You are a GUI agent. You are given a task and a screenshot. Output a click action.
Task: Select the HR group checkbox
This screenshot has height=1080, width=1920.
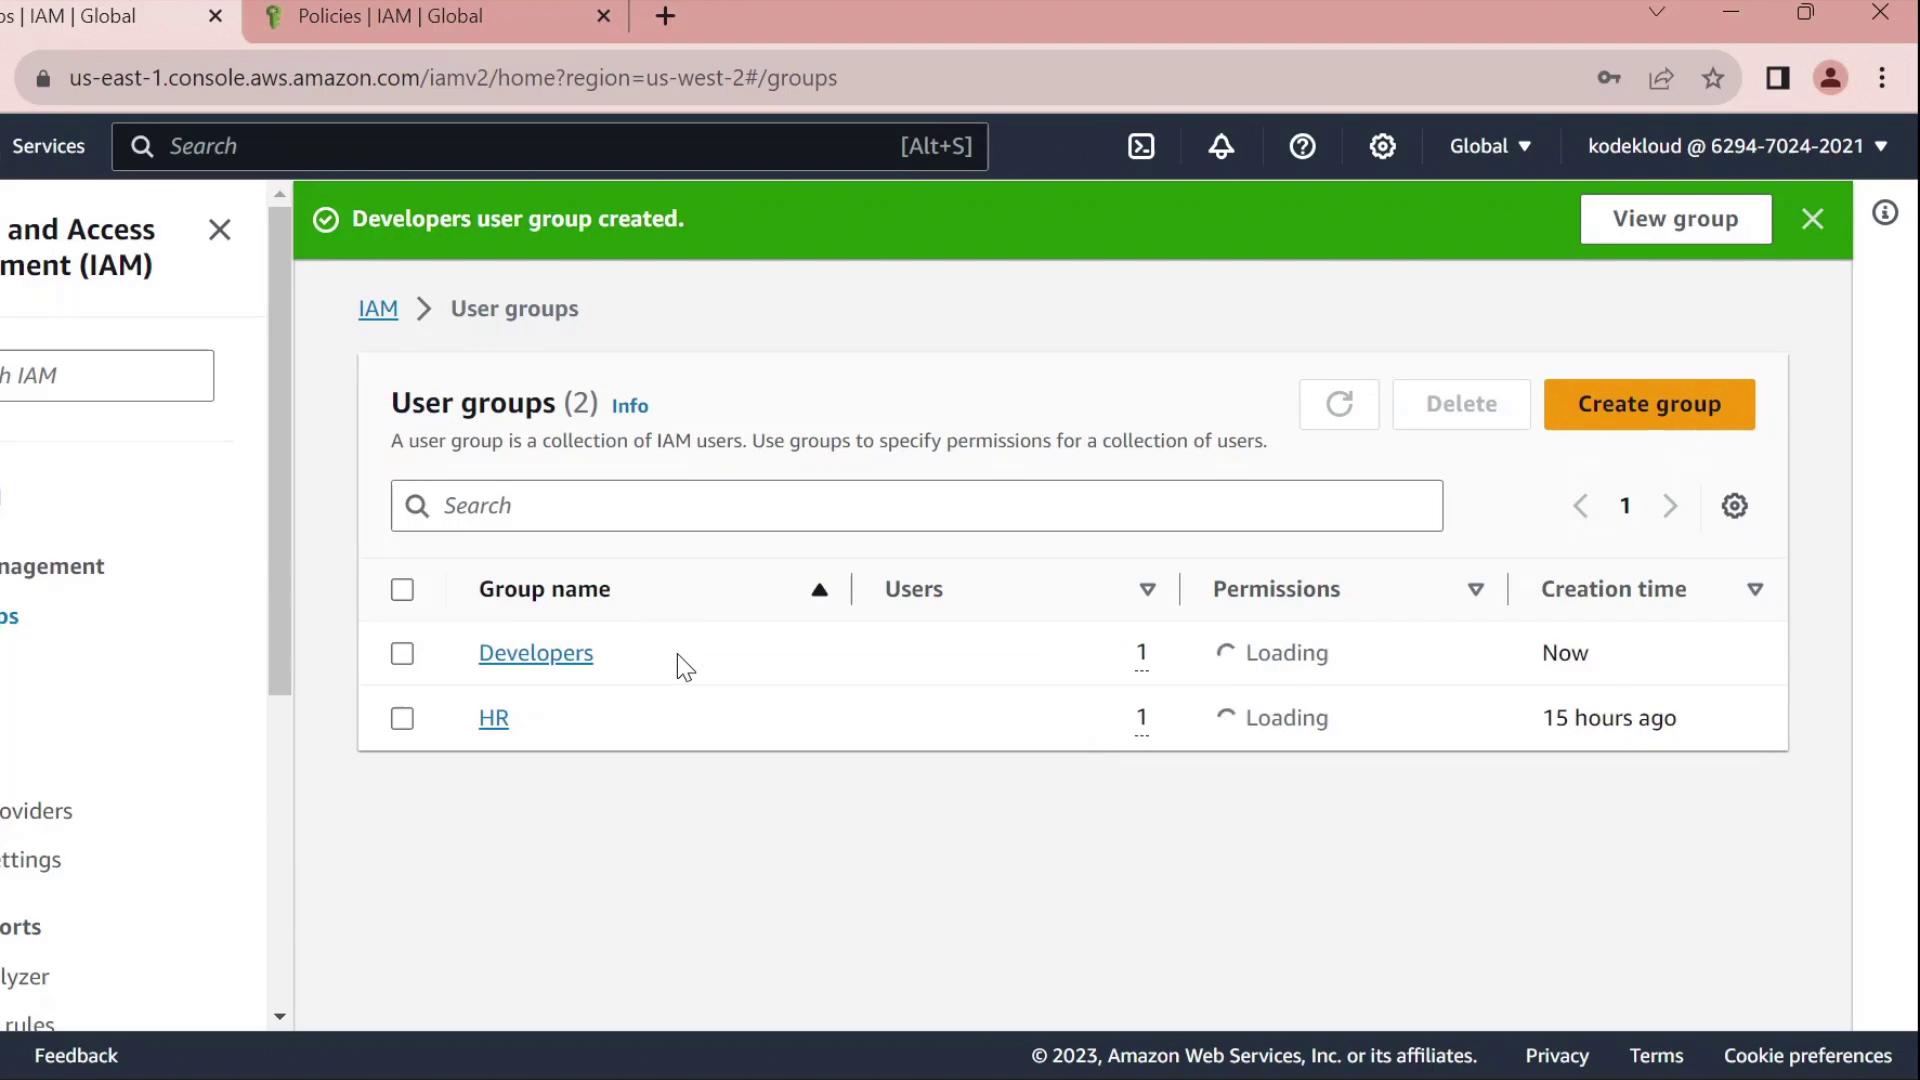[x=402, y=719]
